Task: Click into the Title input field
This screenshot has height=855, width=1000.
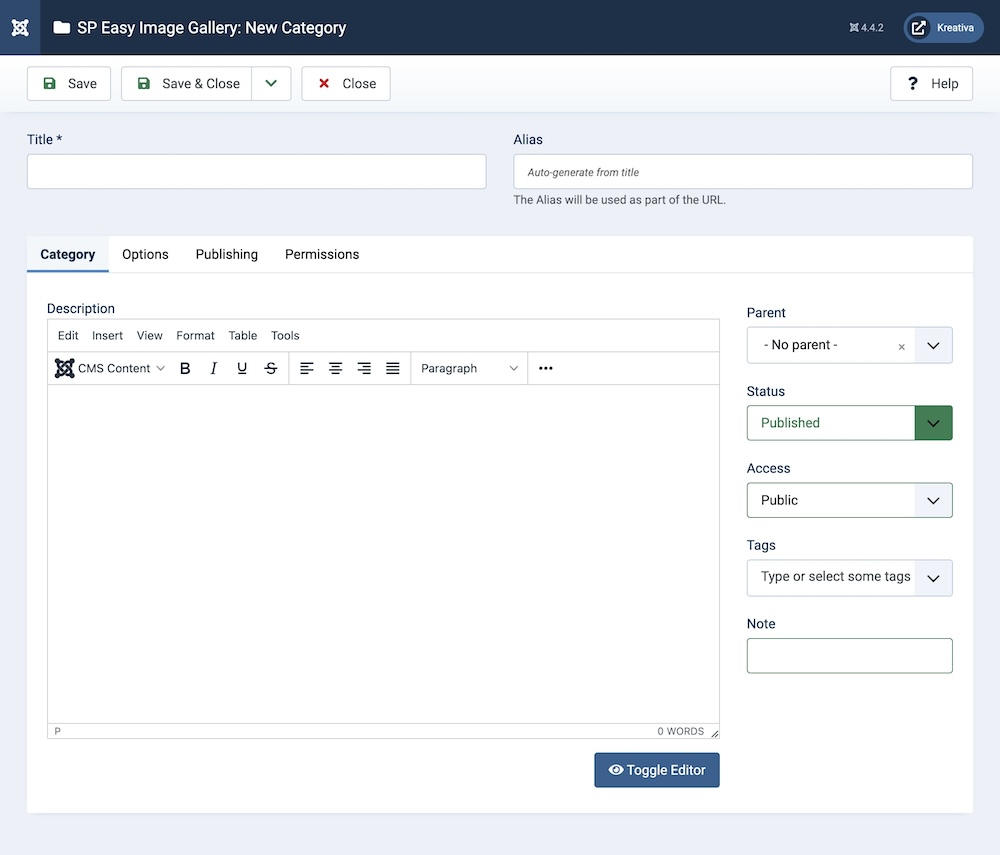Action: pos(256,172)
